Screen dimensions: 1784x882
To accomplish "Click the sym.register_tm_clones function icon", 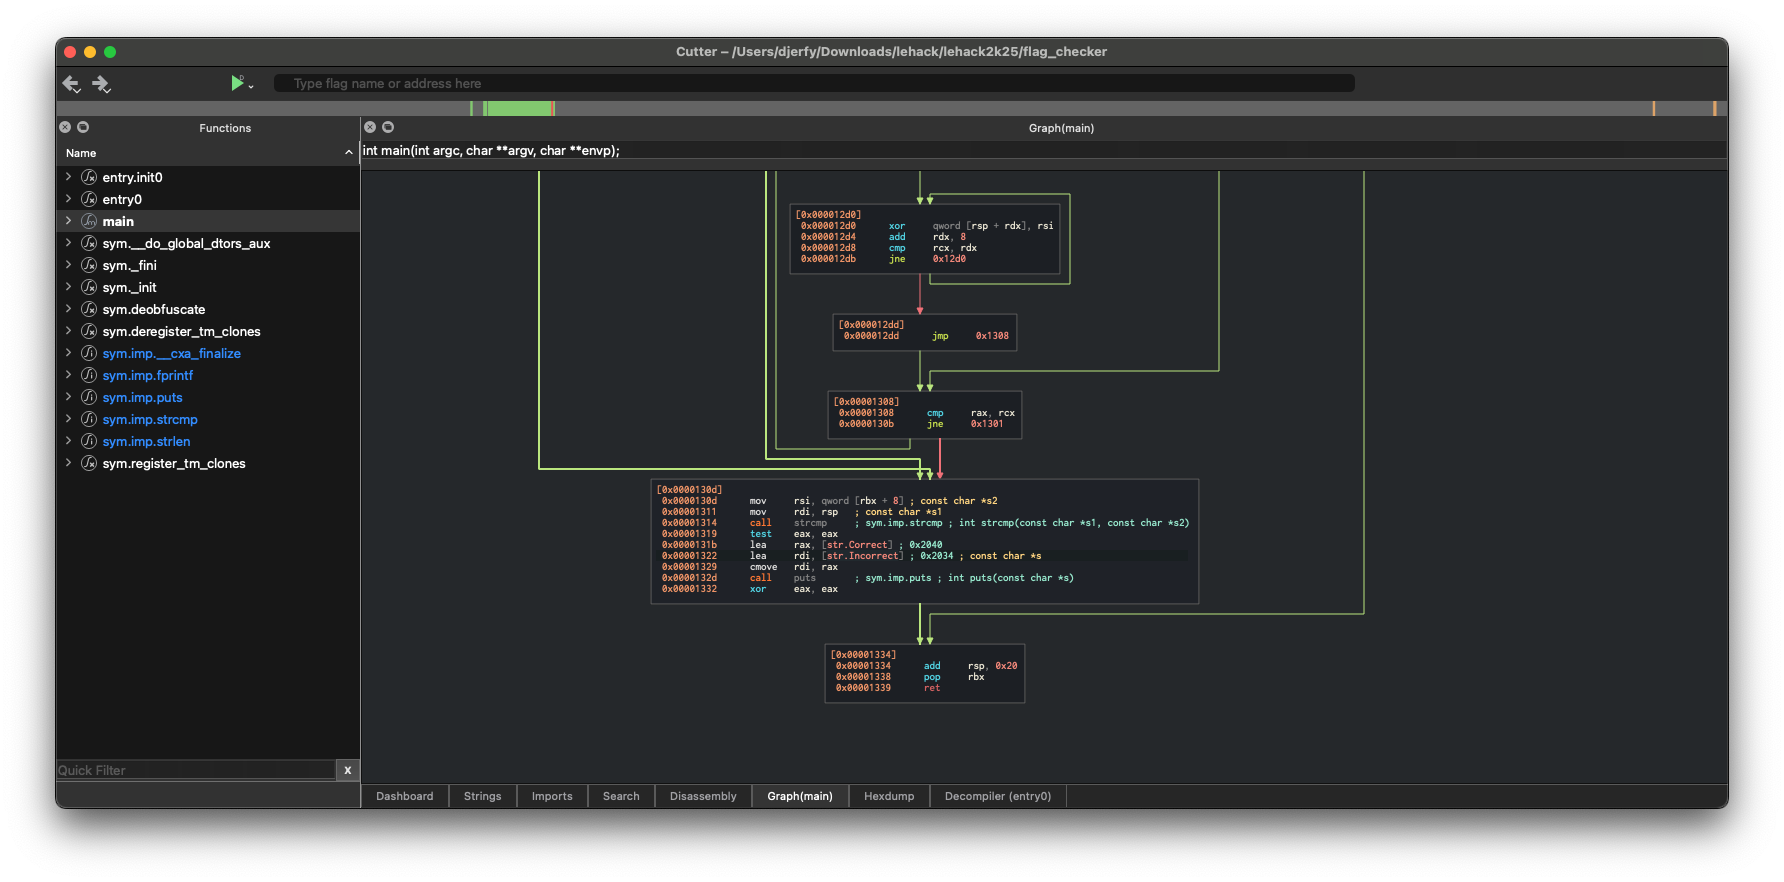I will pyautogui.click(x=89, y=463).
